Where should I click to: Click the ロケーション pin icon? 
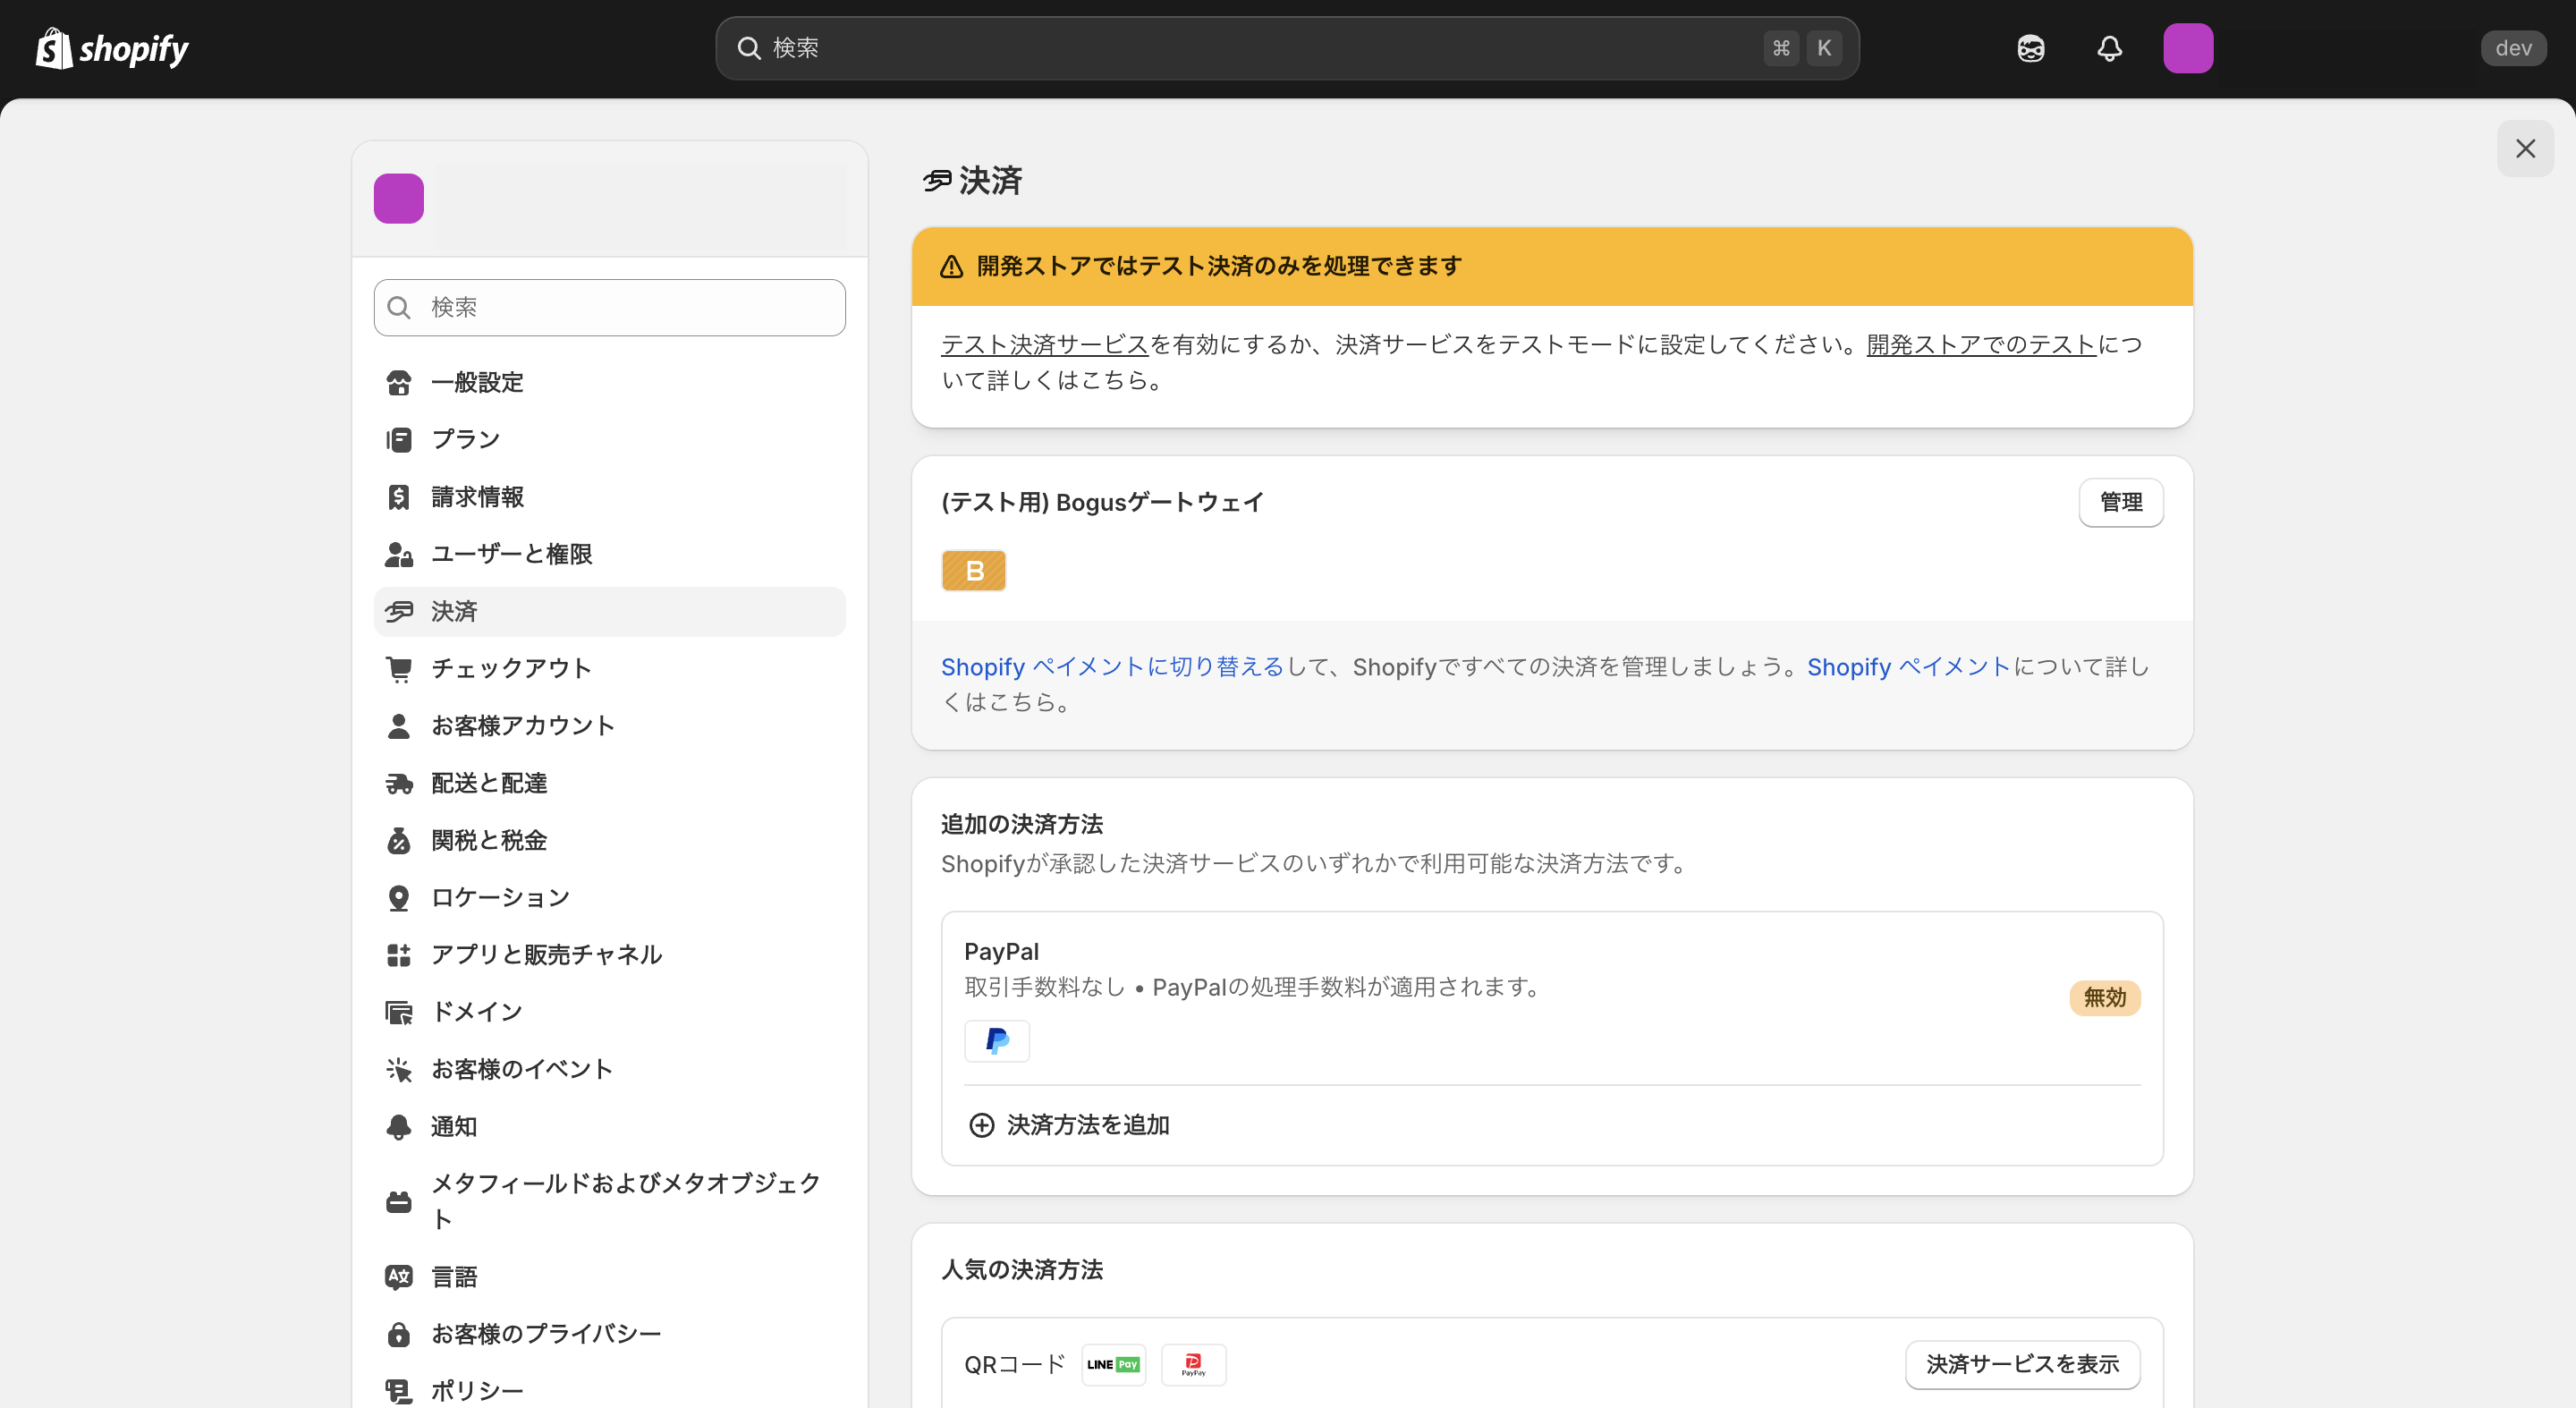pos(399,897)
